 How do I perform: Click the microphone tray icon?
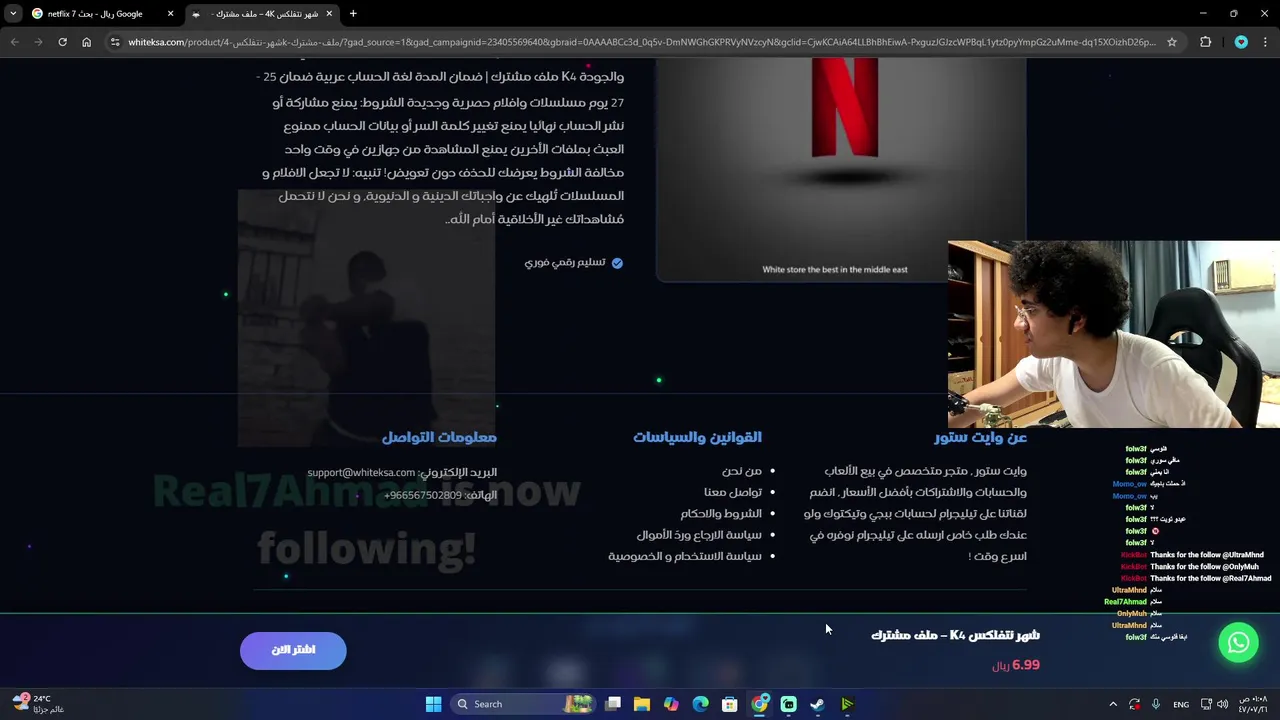[1156, 704]
